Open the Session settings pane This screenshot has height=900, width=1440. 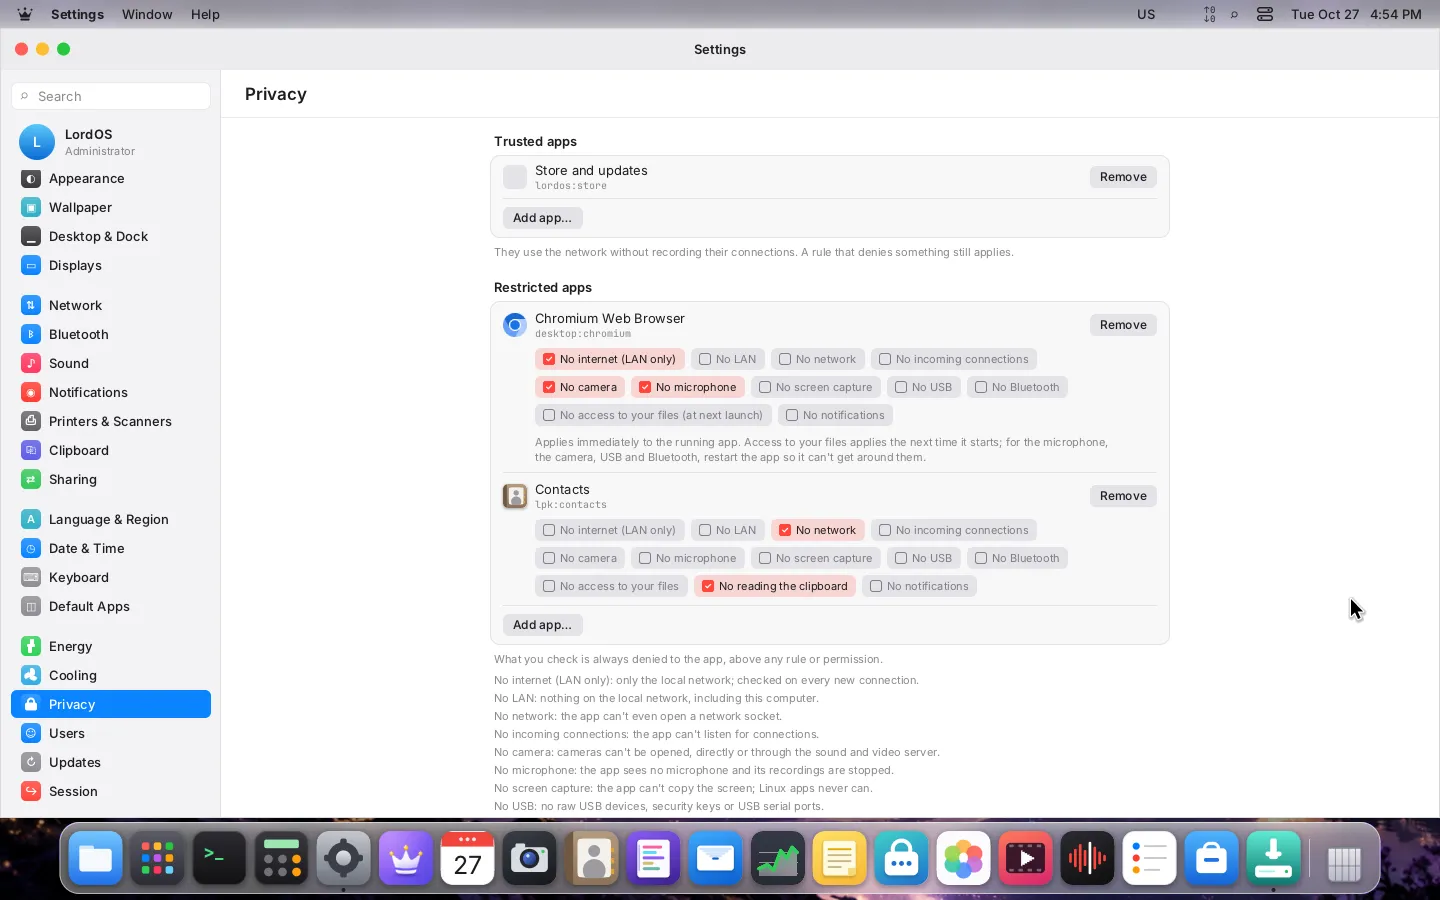pyautogui.click(x=111, y=791)
